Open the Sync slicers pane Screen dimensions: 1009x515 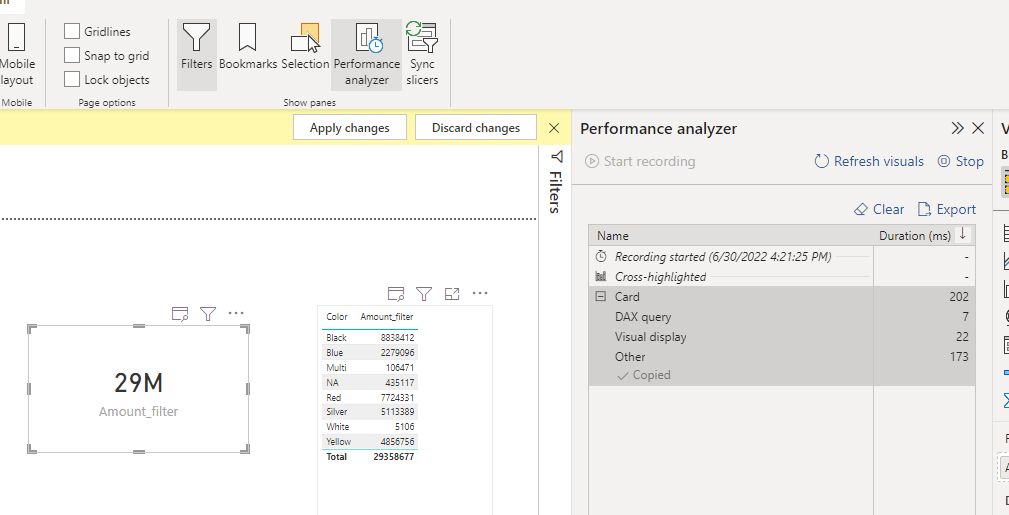coord(422,55)
